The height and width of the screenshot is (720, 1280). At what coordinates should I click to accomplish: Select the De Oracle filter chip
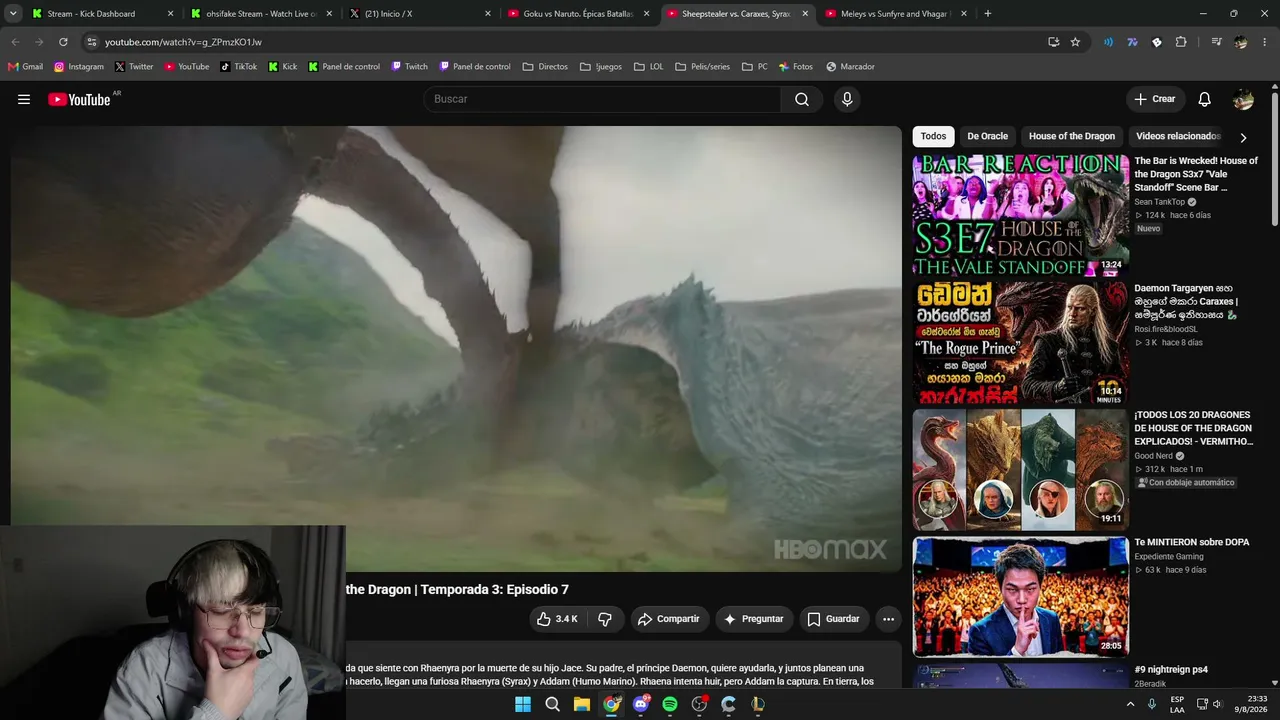click(987, 136)
